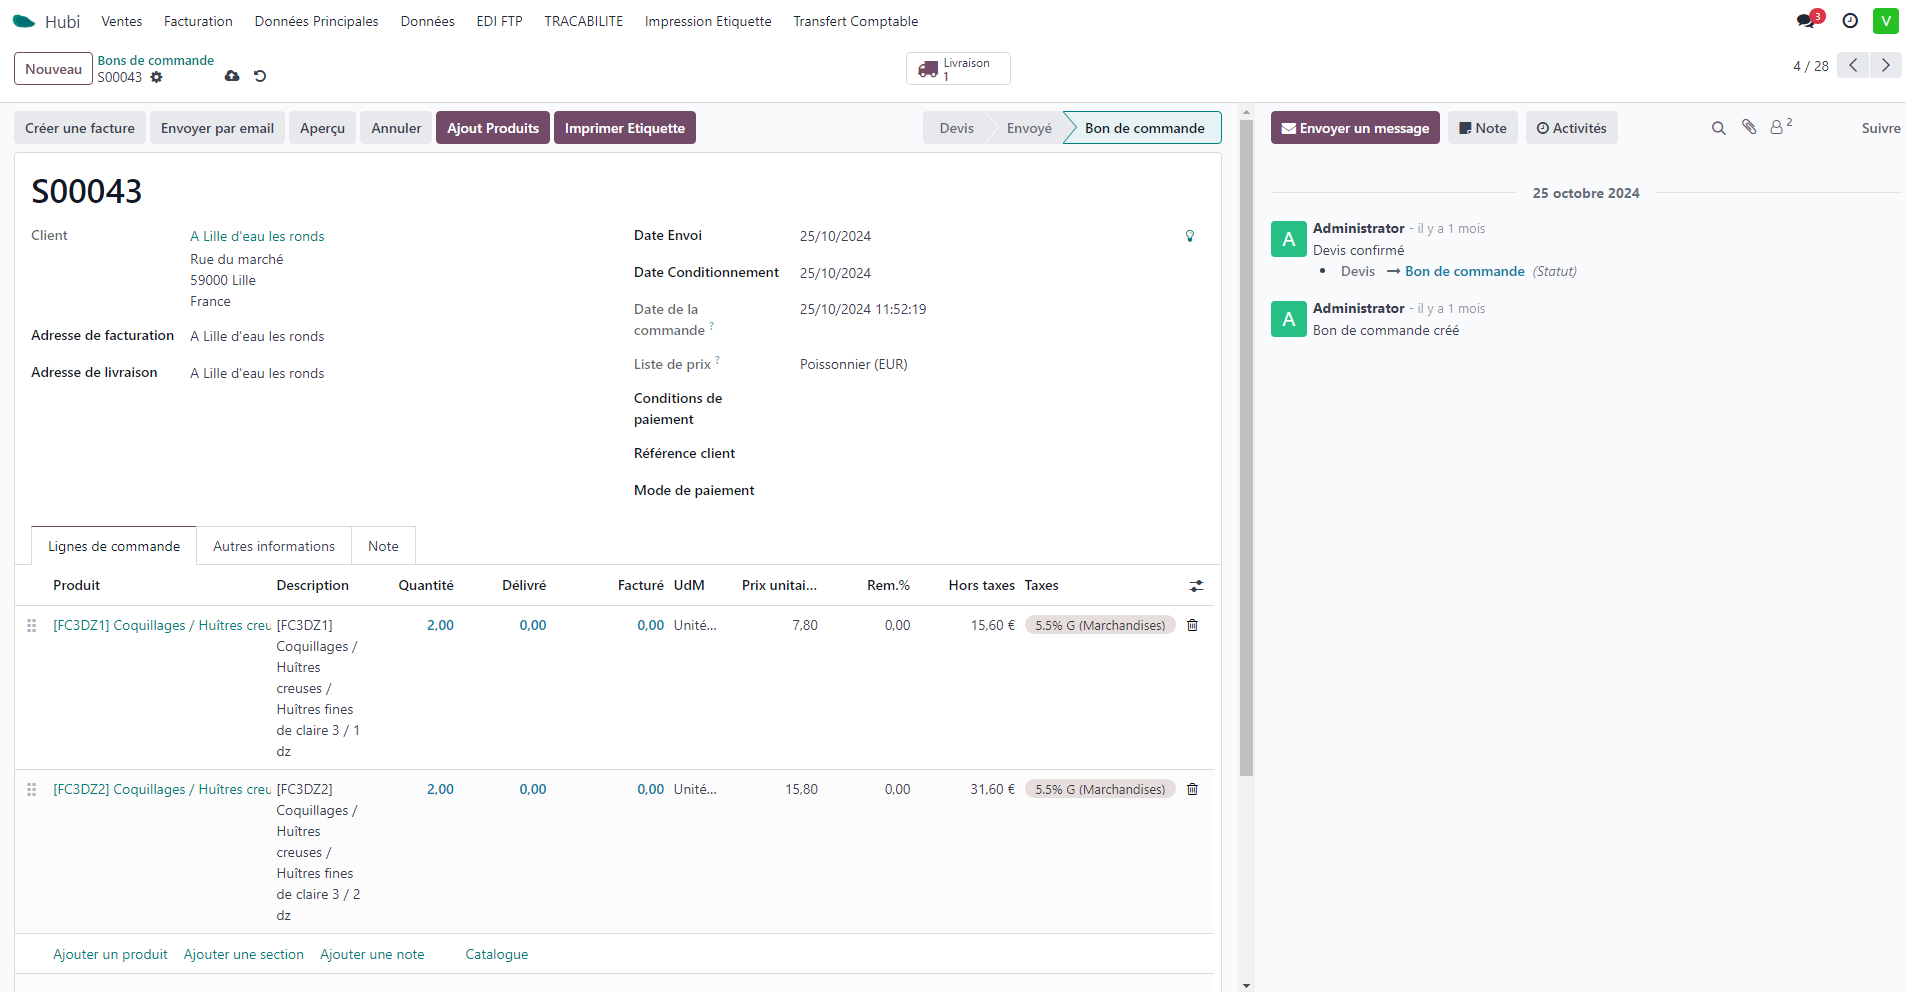Click the Créer une facture button

(x=80, y=128)
